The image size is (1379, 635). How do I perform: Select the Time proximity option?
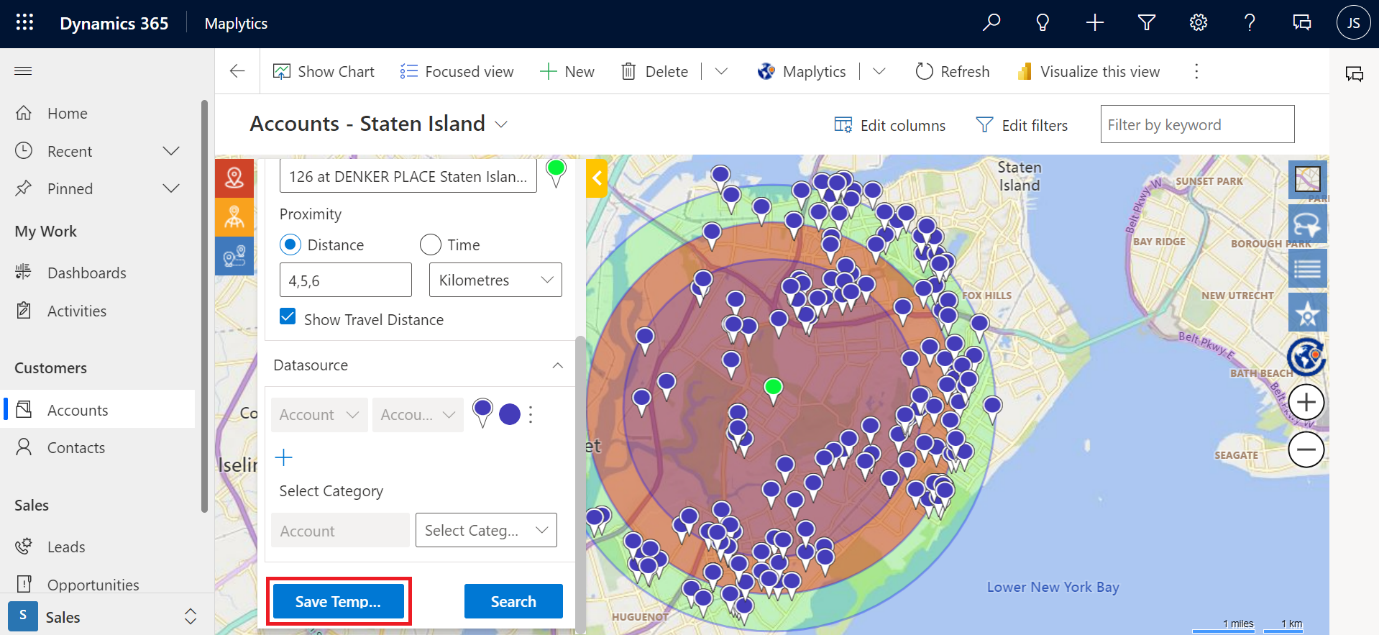pos(431,245)
